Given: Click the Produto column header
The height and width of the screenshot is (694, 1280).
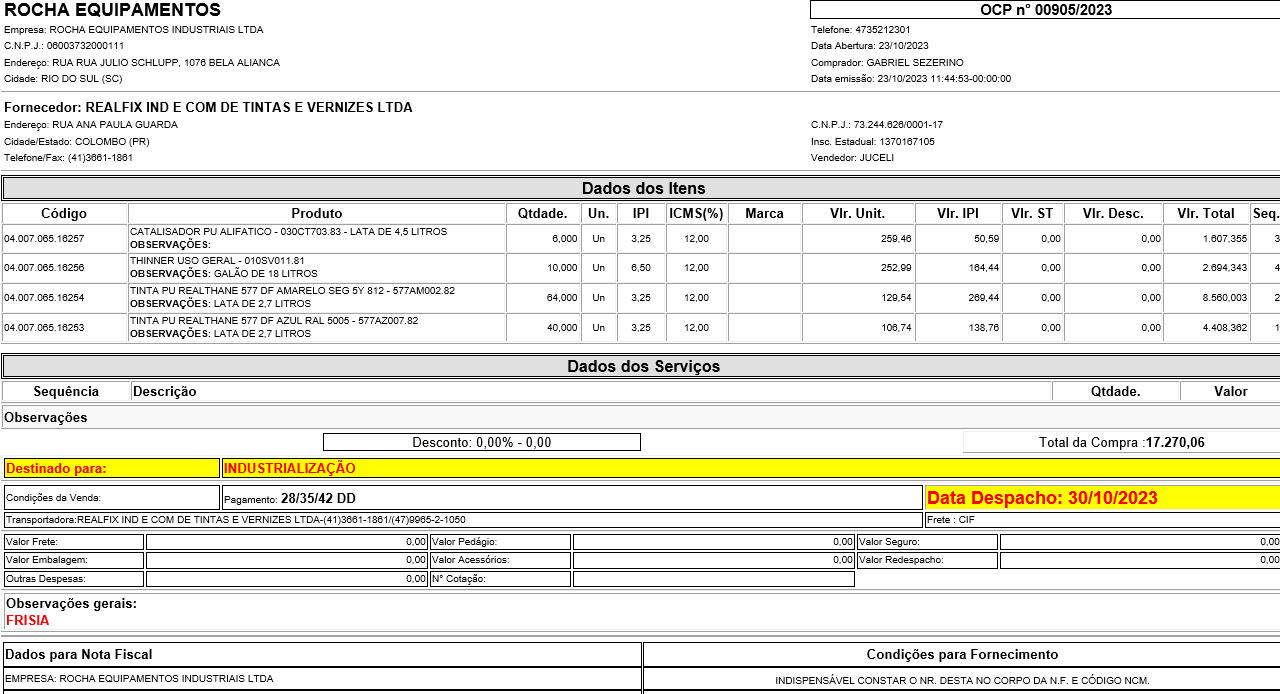Looking at the screenshot, I should [317, 213].
